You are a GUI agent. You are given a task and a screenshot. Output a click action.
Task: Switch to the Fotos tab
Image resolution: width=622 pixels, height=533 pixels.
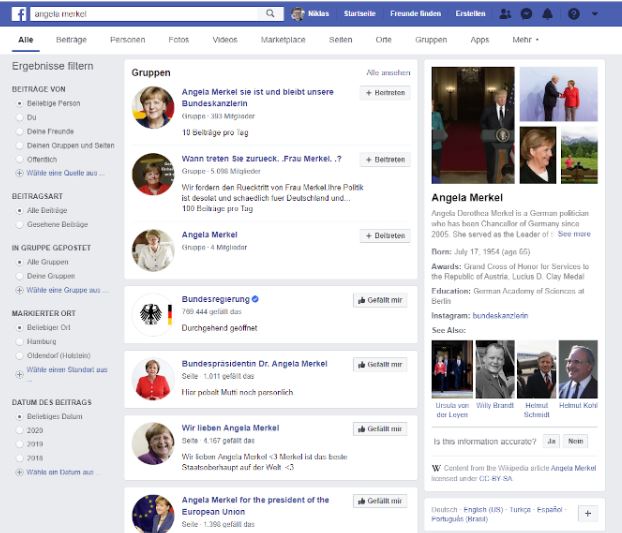(179, 40)
